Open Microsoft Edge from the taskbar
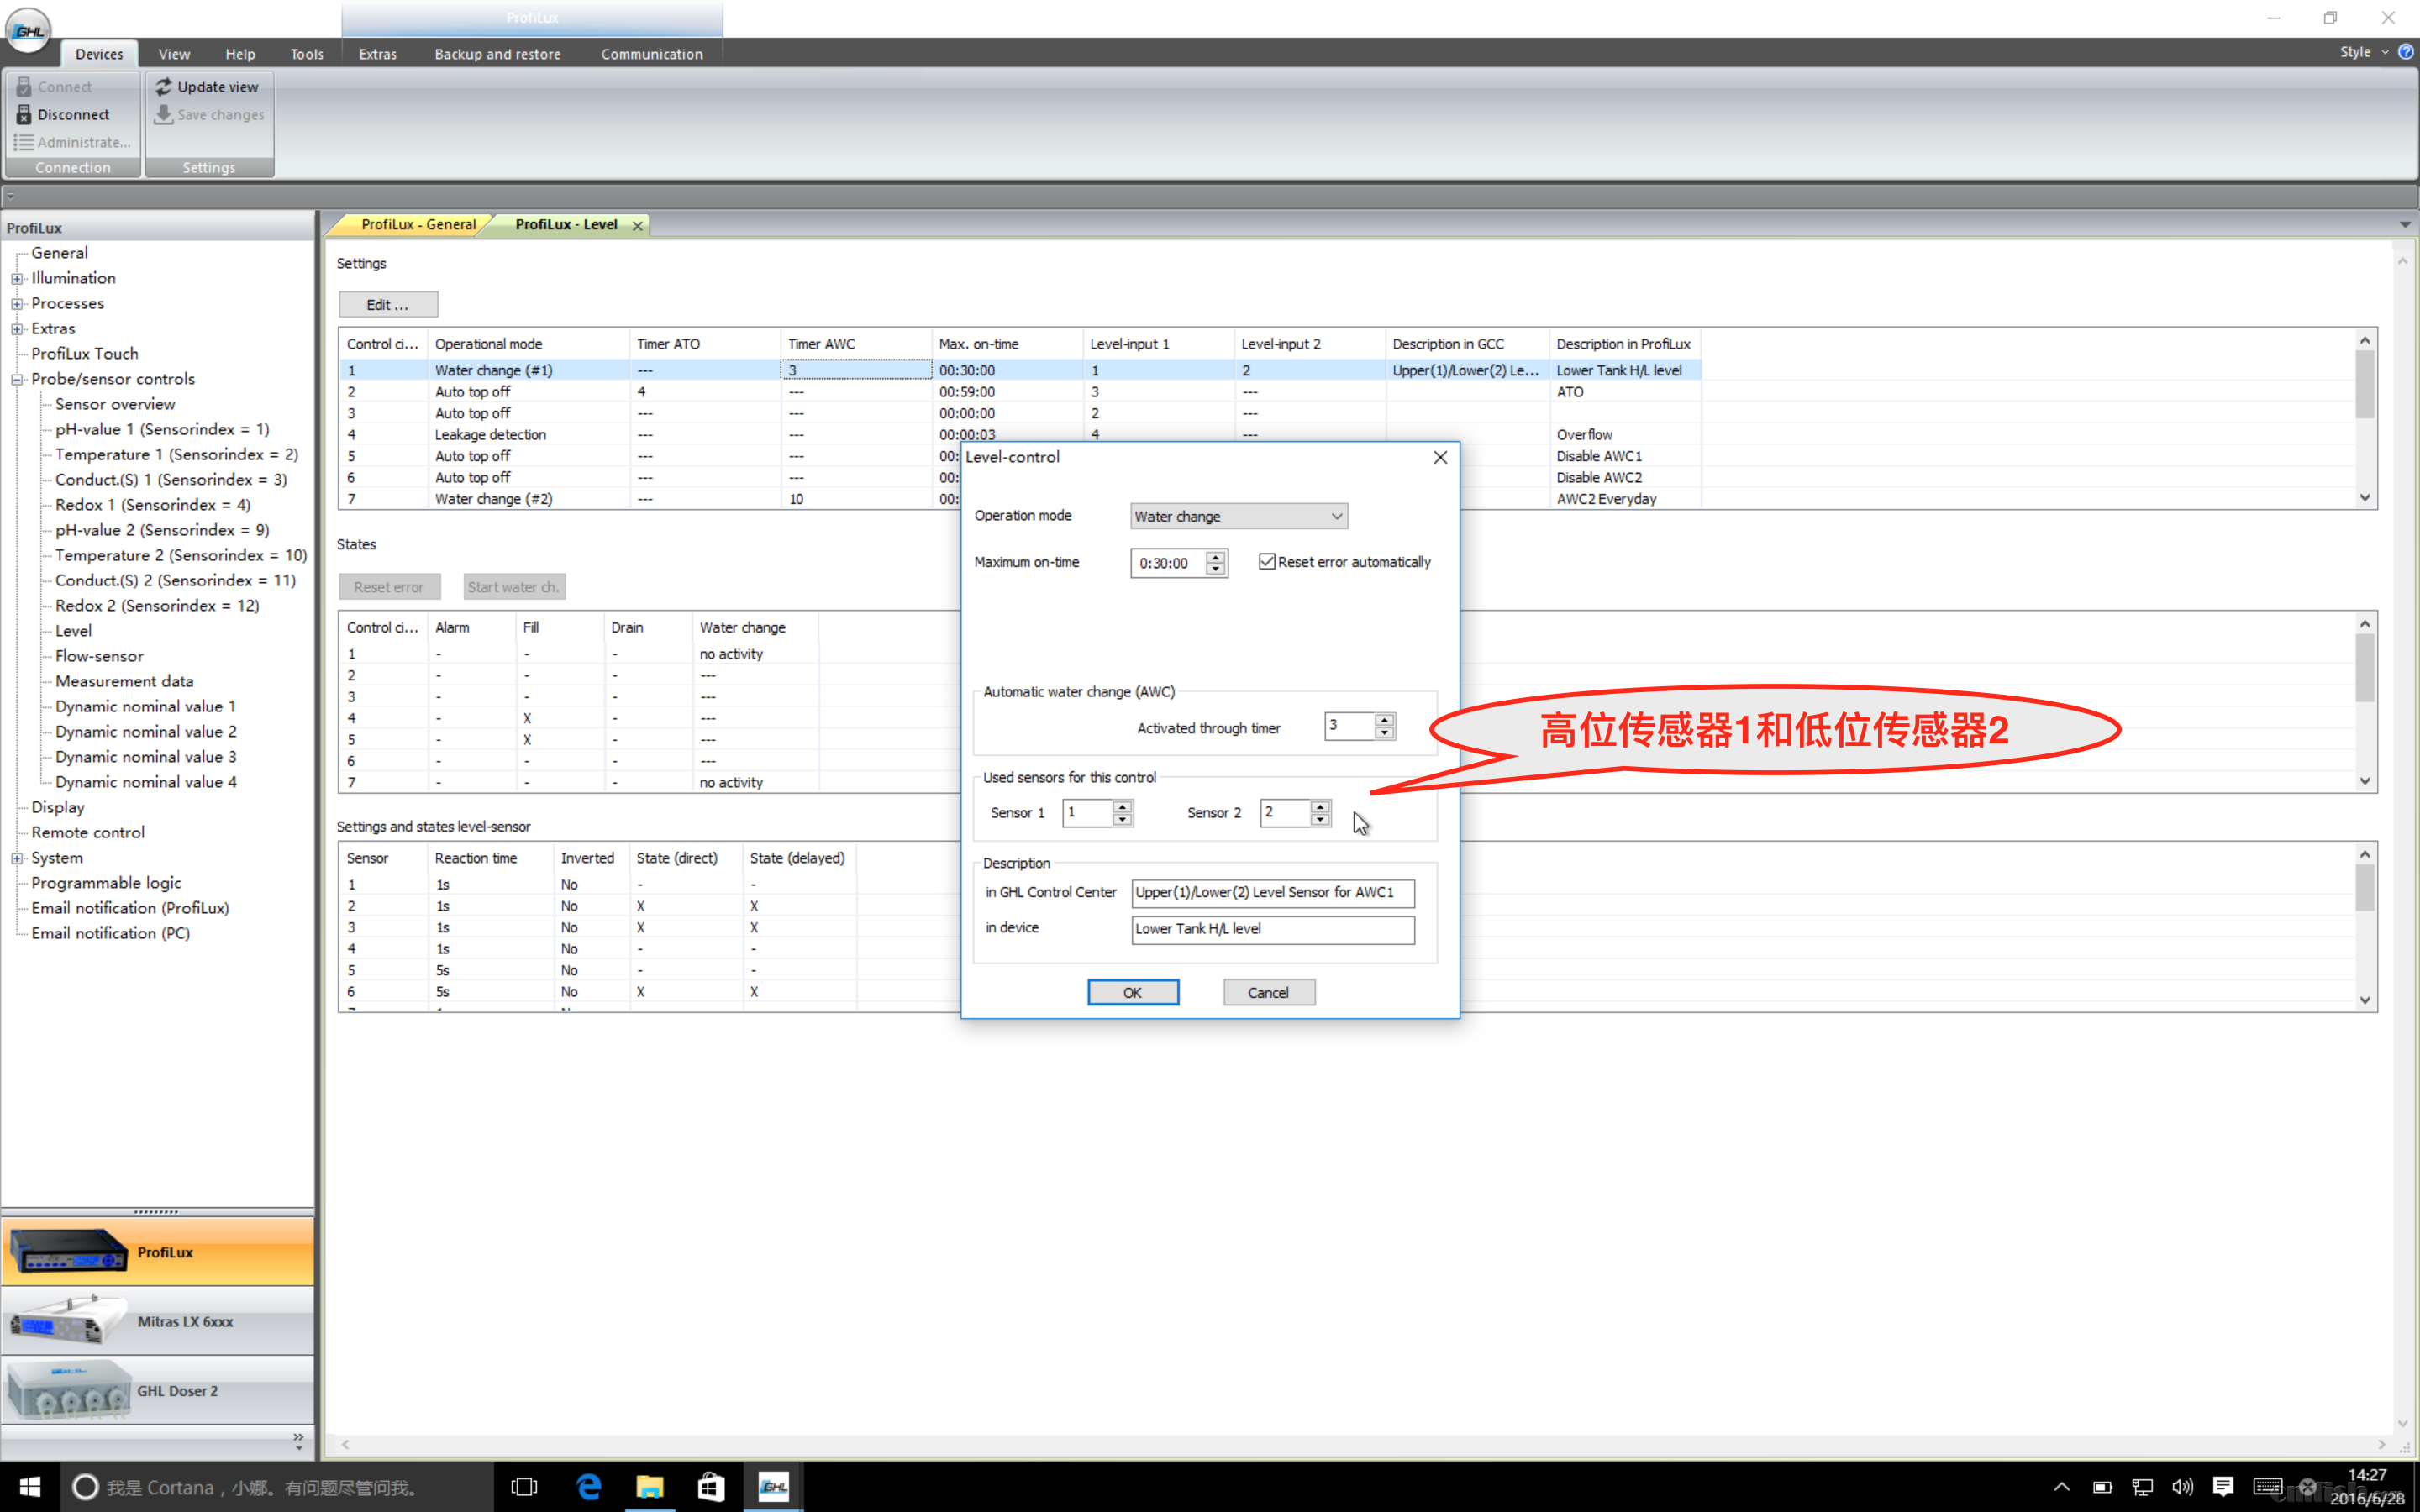The width and height of the screenshot is (2420, 1512). 589,1487
